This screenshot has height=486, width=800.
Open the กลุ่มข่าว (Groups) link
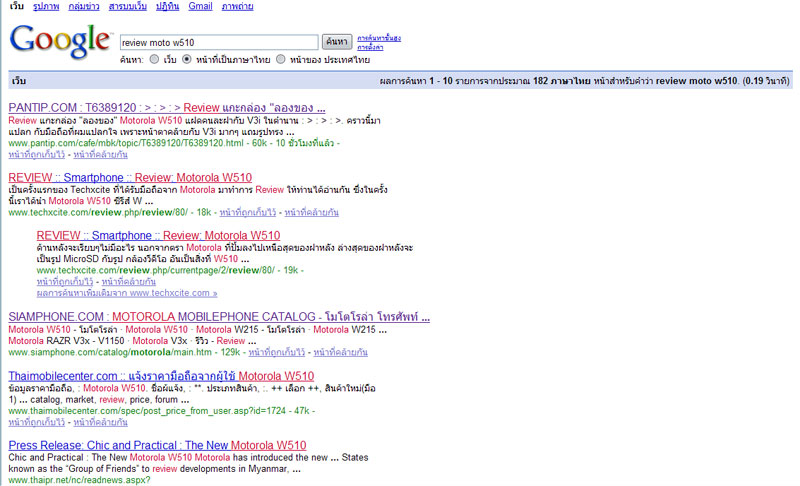(84, 6)
